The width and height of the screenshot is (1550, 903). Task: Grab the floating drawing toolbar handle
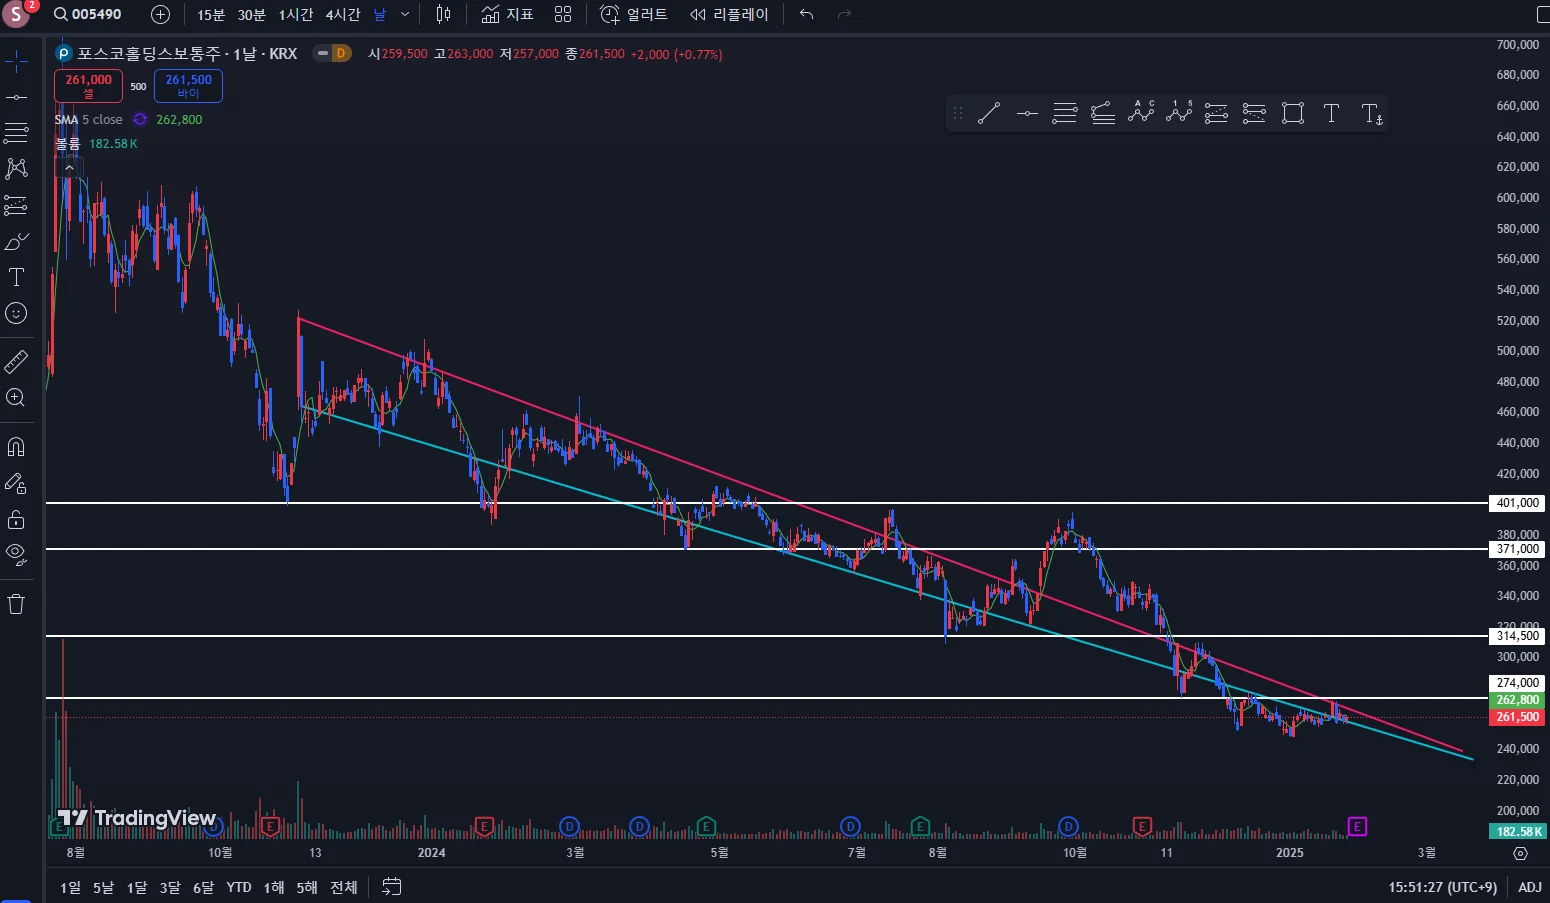pos(958,114)
